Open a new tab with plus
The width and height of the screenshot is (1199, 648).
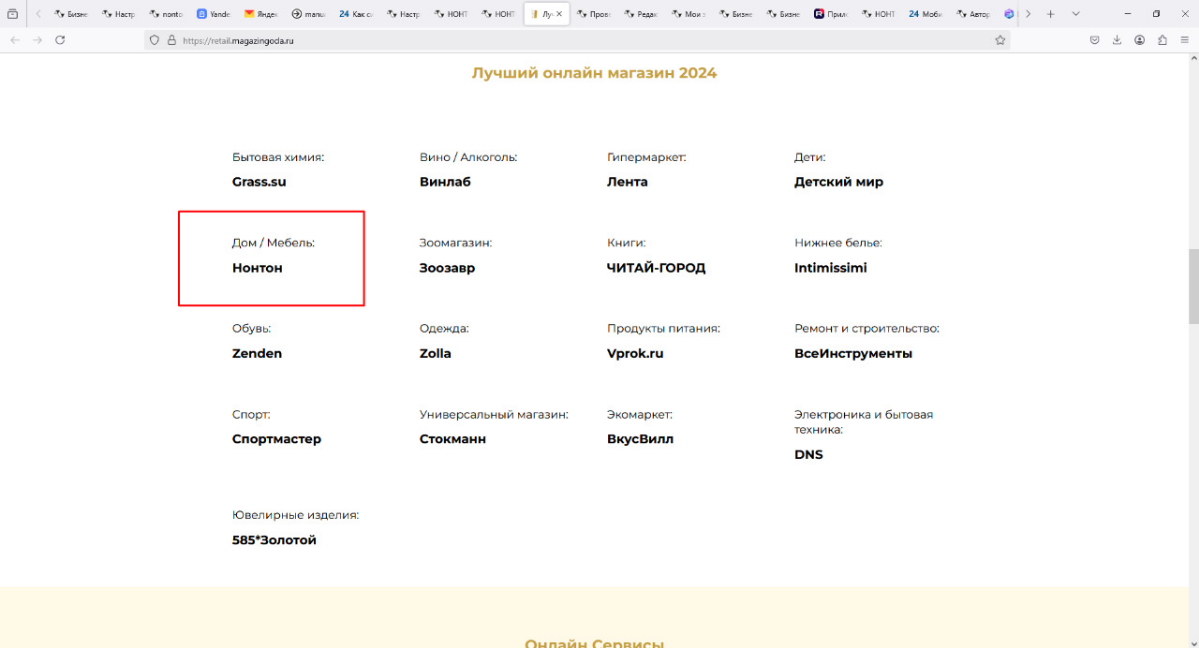pyautogui.click(x=1051, y=14)
